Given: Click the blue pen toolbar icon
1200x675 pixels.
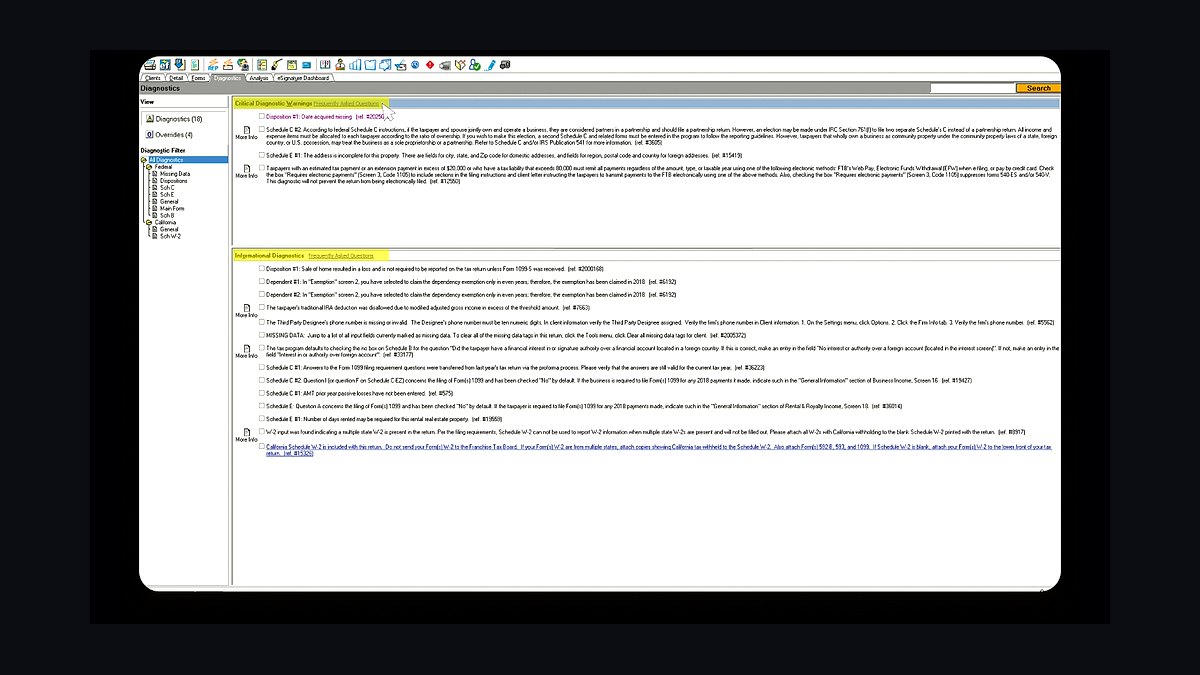Looking at the screenshot, I should [489, 65].
